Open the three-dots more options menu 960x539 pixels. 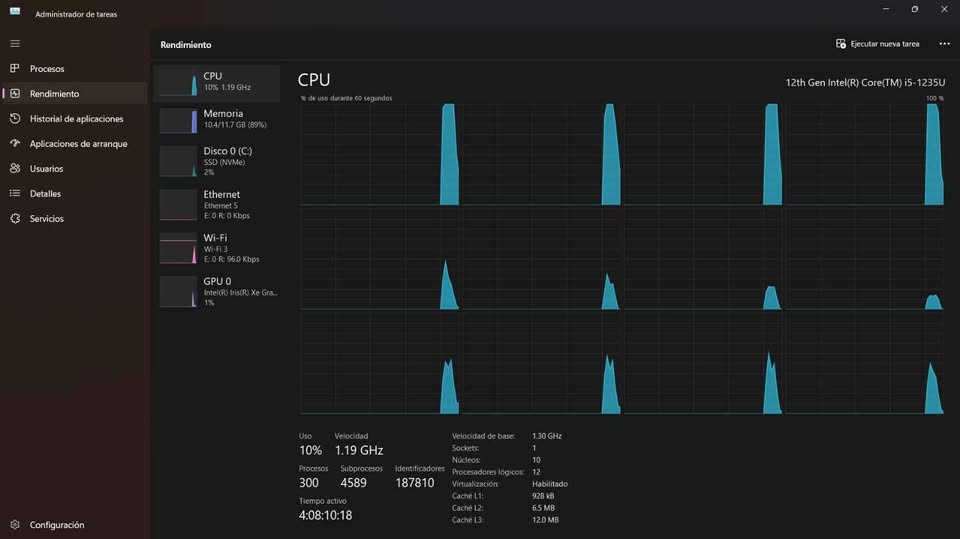click(x=944, y=43)
